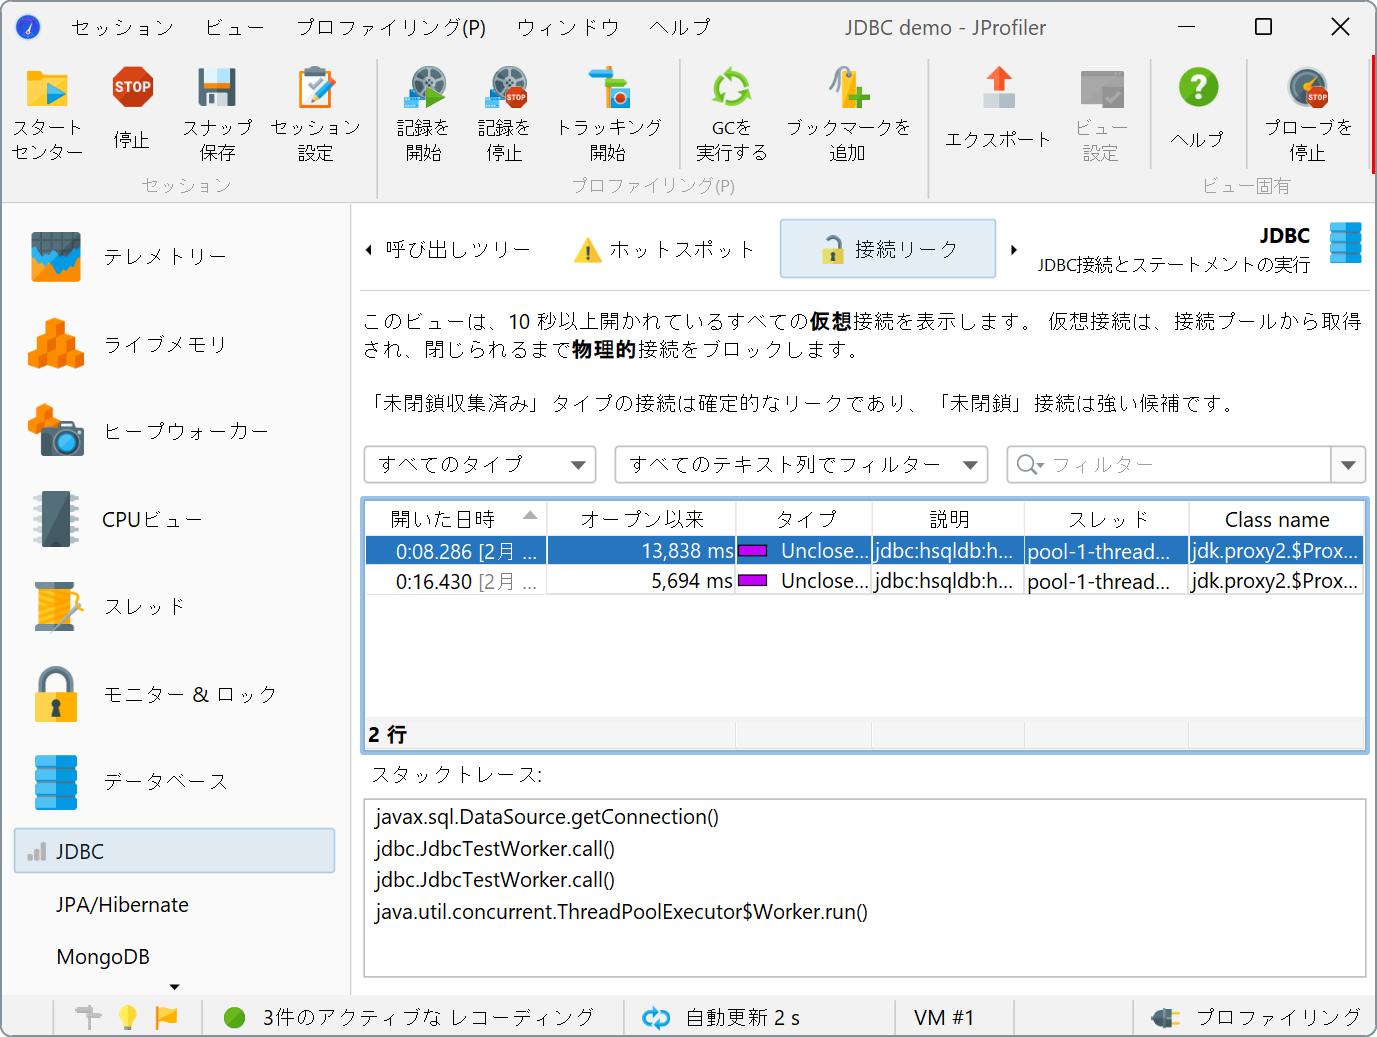Screen dimensions: 1377x1037
Task: Click the JDBC probe icon at top right
Action: pyautogui.click(x=1345, y=243)
